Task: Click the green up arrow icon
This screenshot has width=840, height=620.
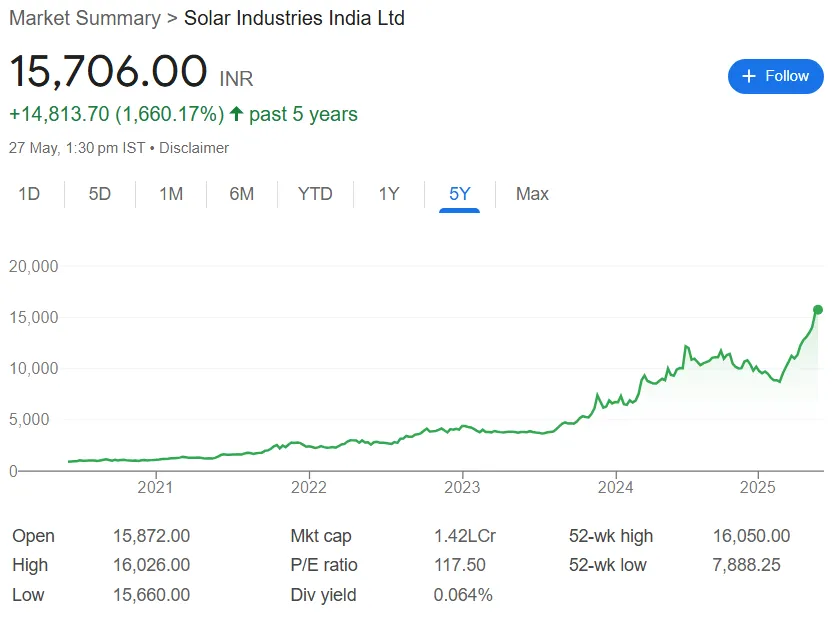Action: 236,114
